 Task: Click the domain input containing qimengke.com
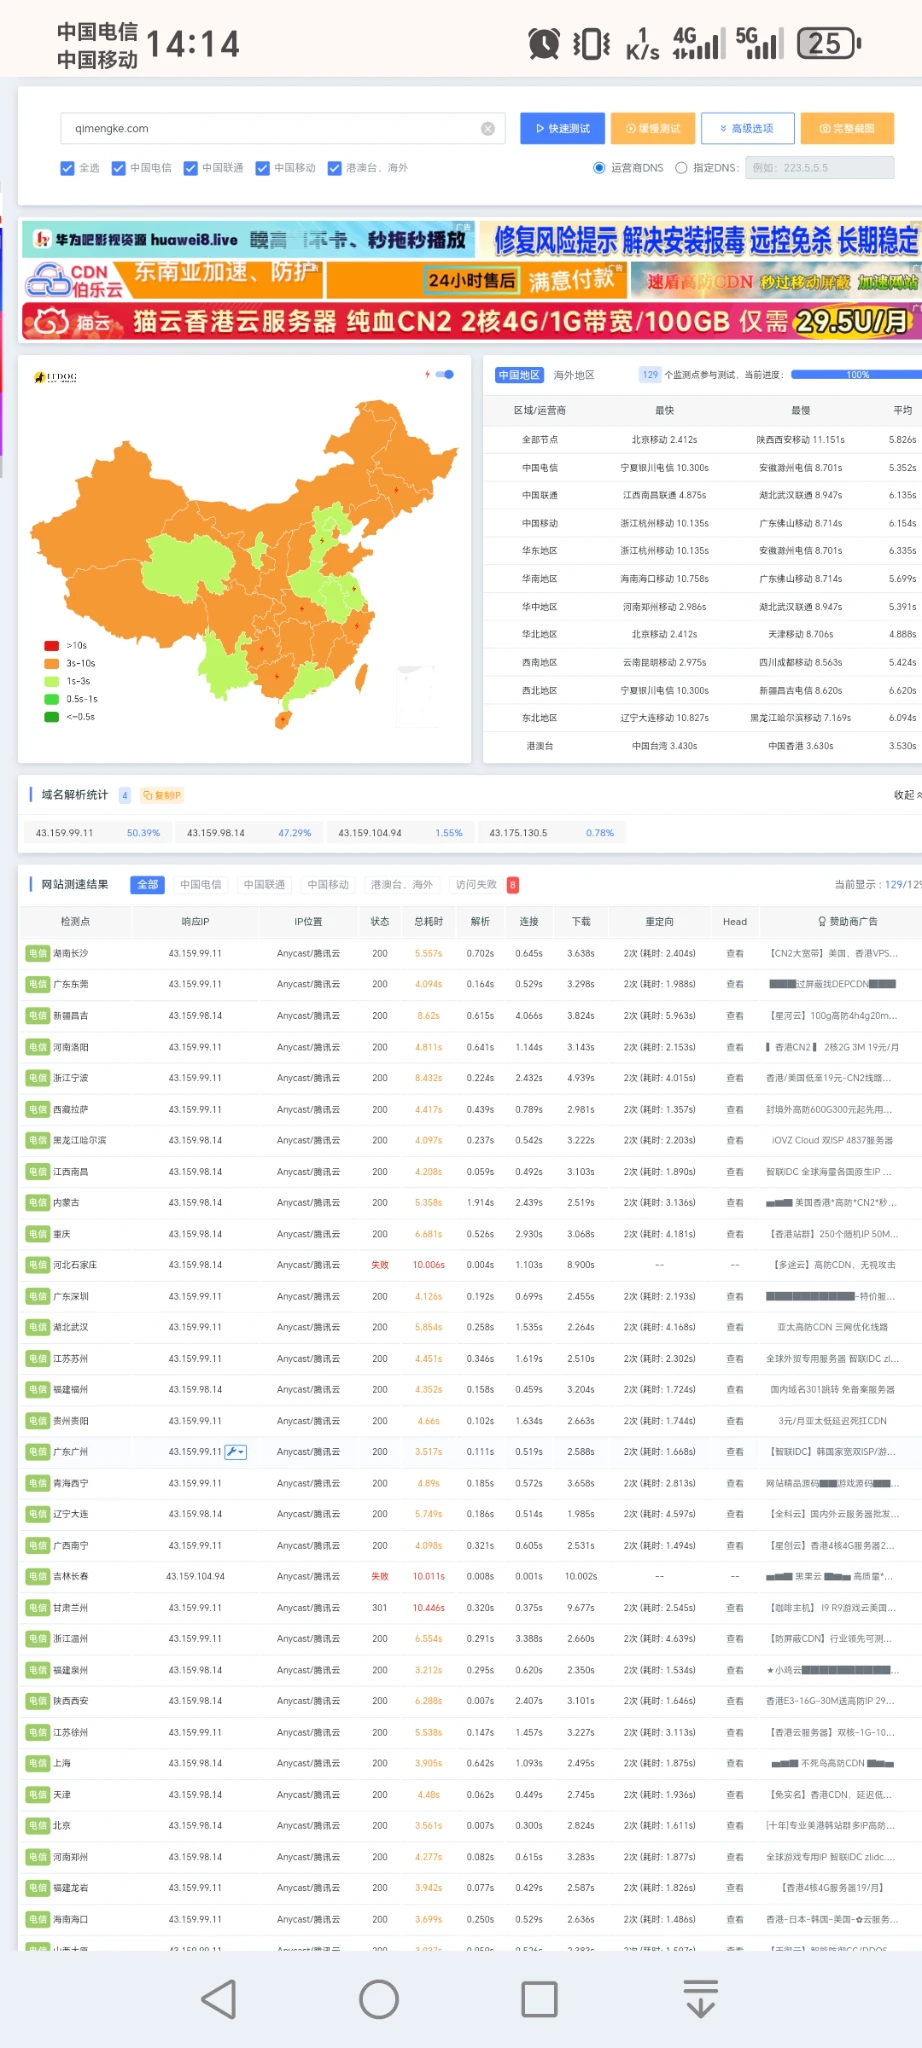270,129
